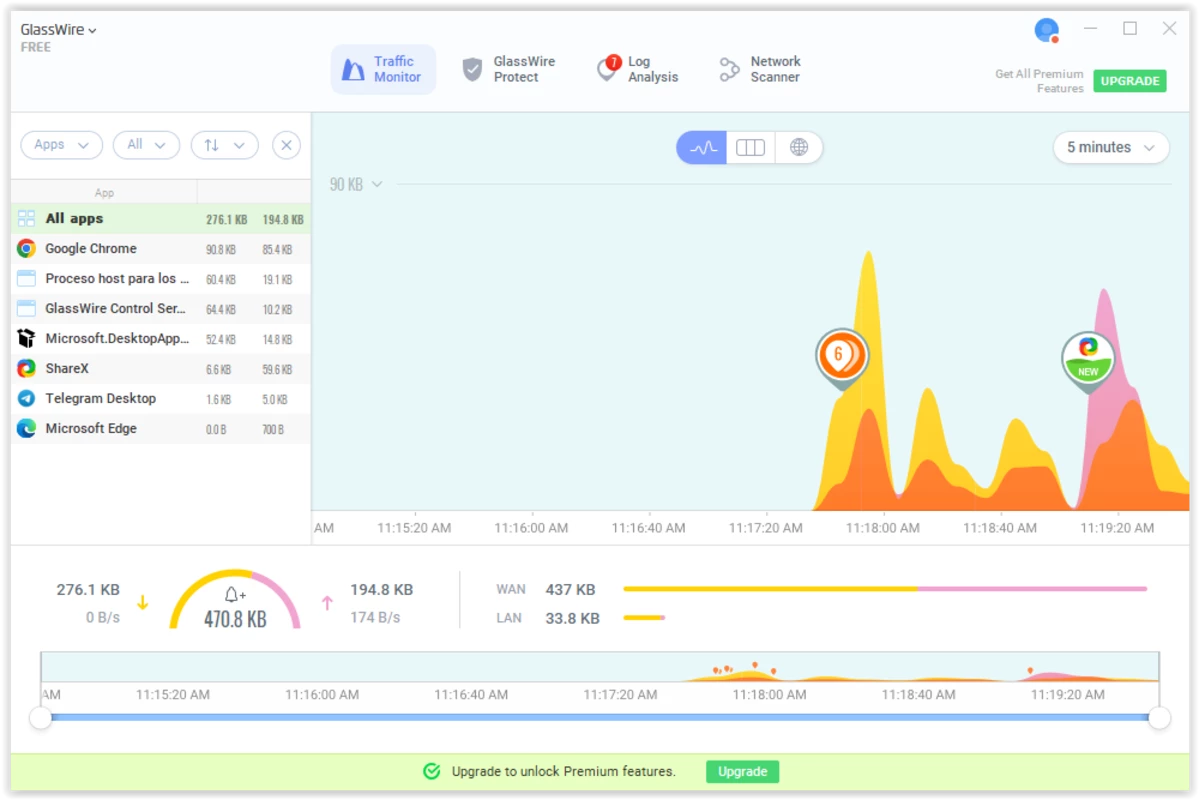Screen dimensions: 1199x800
Task: Click the alert bell icon in gauge
Action: (x=235, y=595)
